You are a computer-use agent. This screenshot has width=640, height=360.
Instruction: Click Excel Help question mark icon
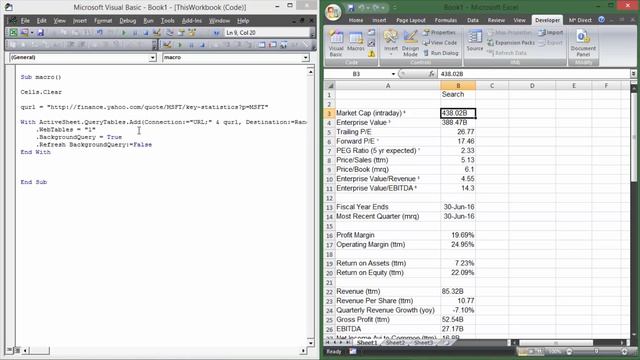tap(602, 20)
